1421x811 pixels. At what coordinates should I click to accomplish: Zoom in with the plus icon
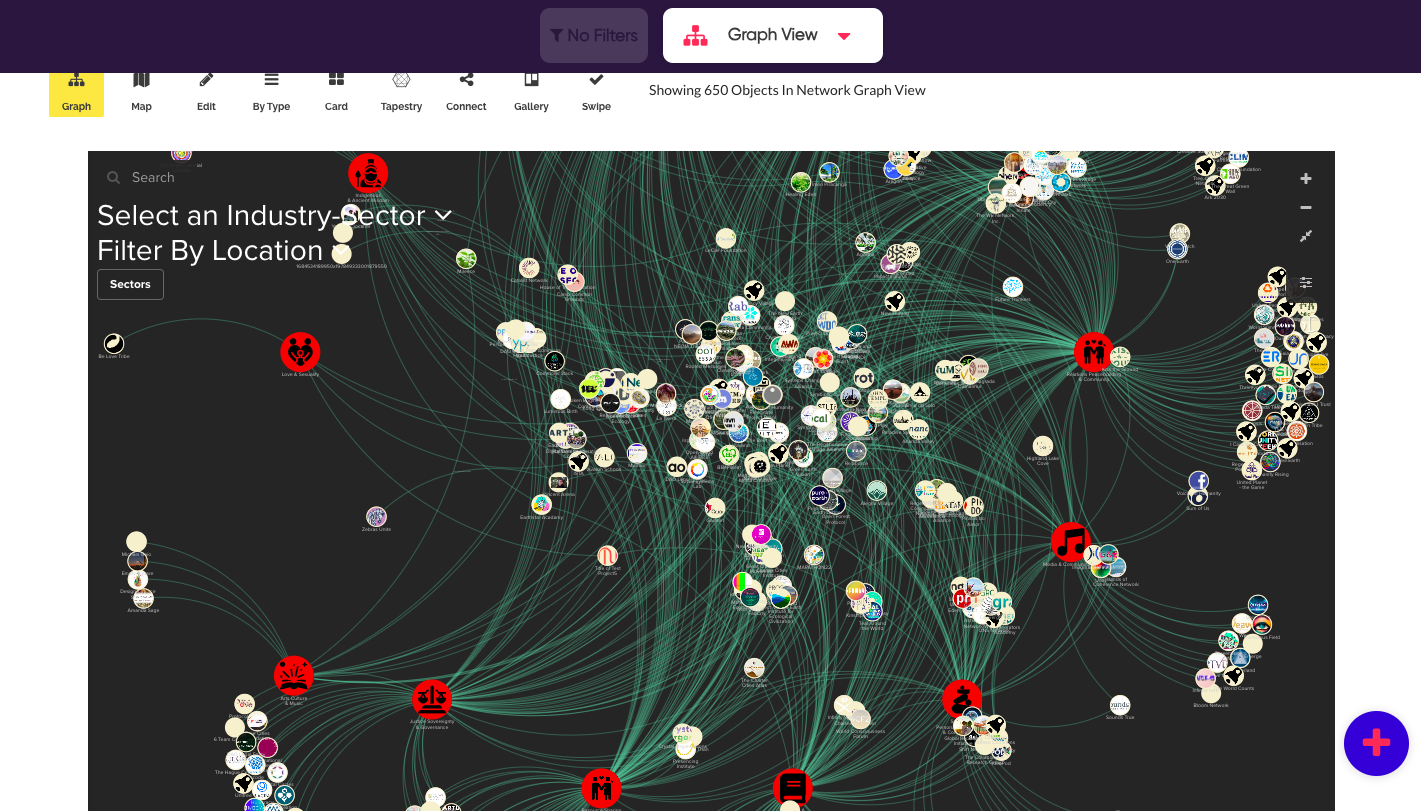pos(1306,179)
